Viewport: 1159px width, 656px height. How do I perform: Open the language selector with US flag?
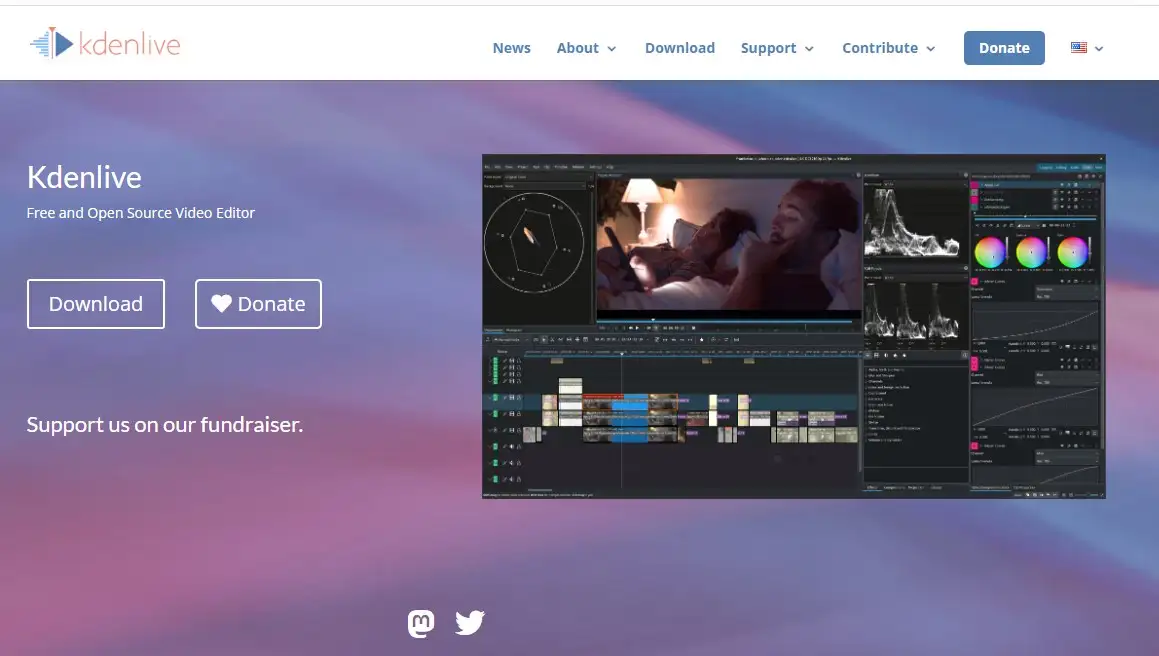pos(1087,48)
